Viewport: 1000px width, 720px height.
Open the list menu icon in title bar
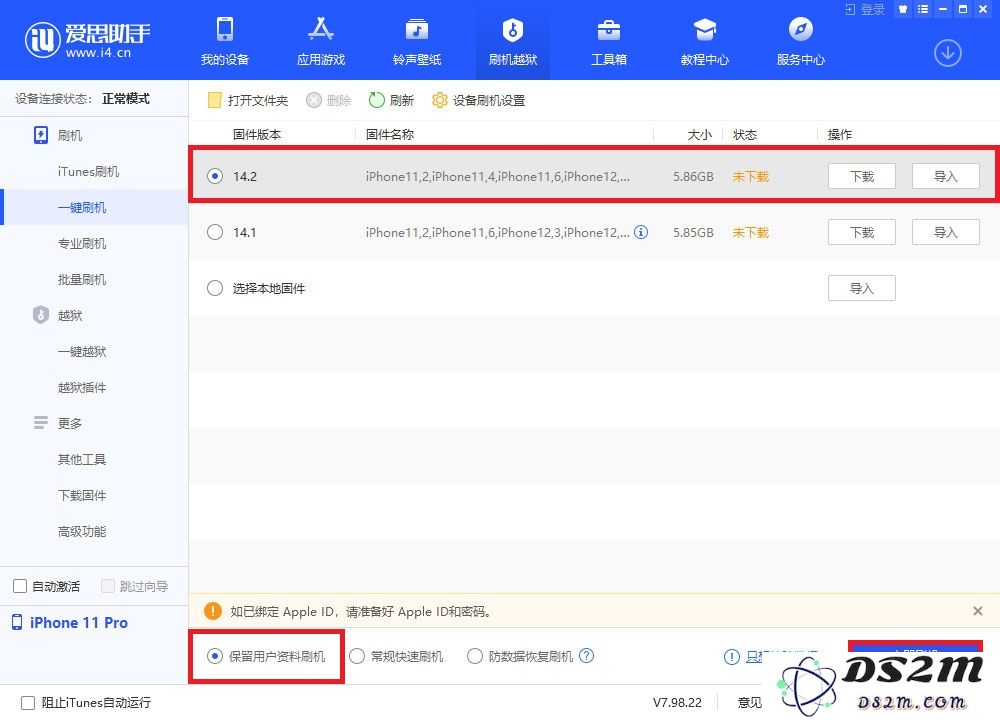point(923,9)
